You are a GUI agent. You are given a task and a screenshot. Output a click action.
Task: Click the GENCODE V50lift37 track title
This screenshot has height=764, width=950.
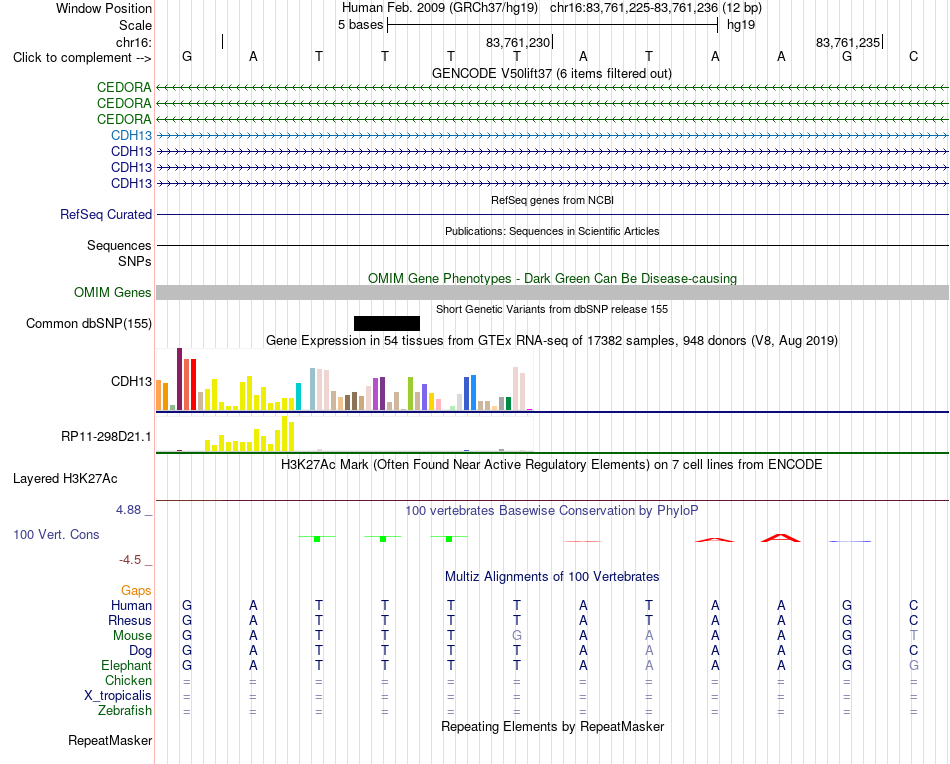coord(552,73)
